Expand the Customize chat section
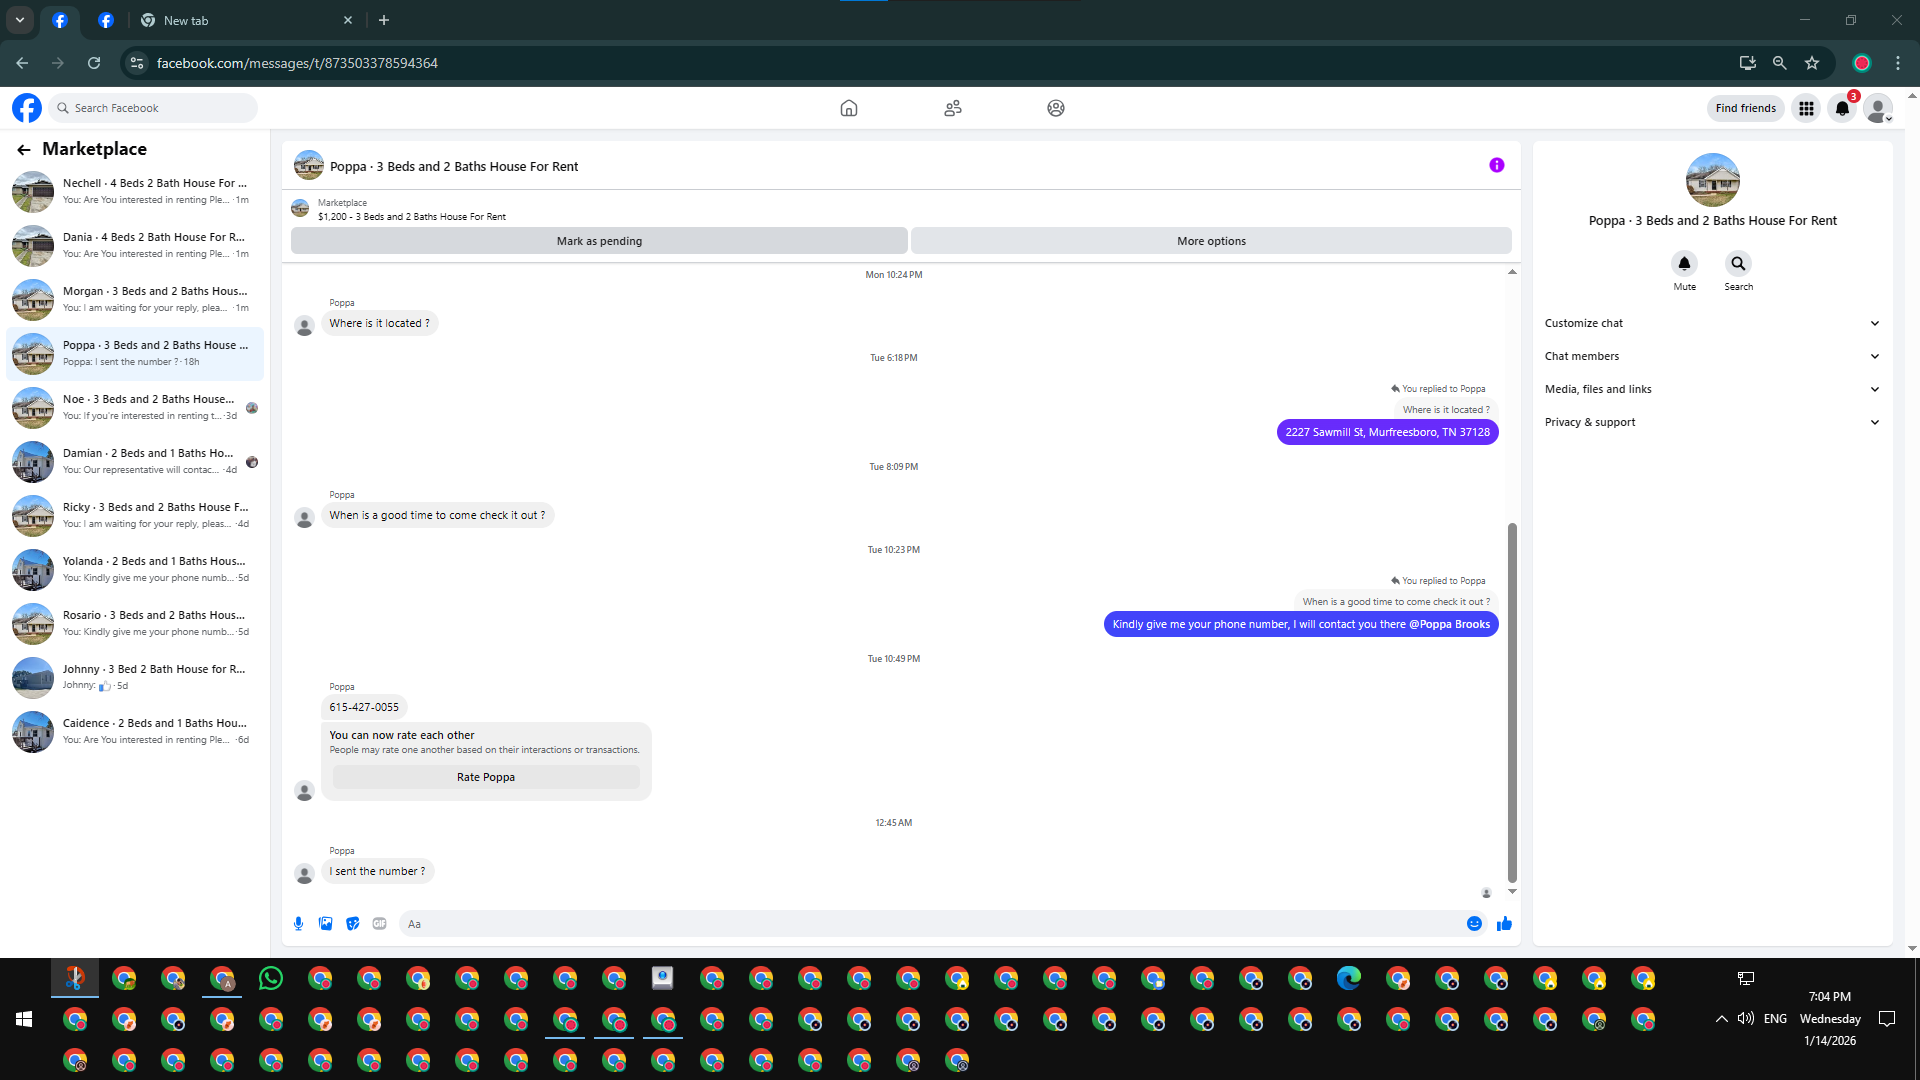This screenshot has width=1920, height=1080. click(x=1712, y=323)
